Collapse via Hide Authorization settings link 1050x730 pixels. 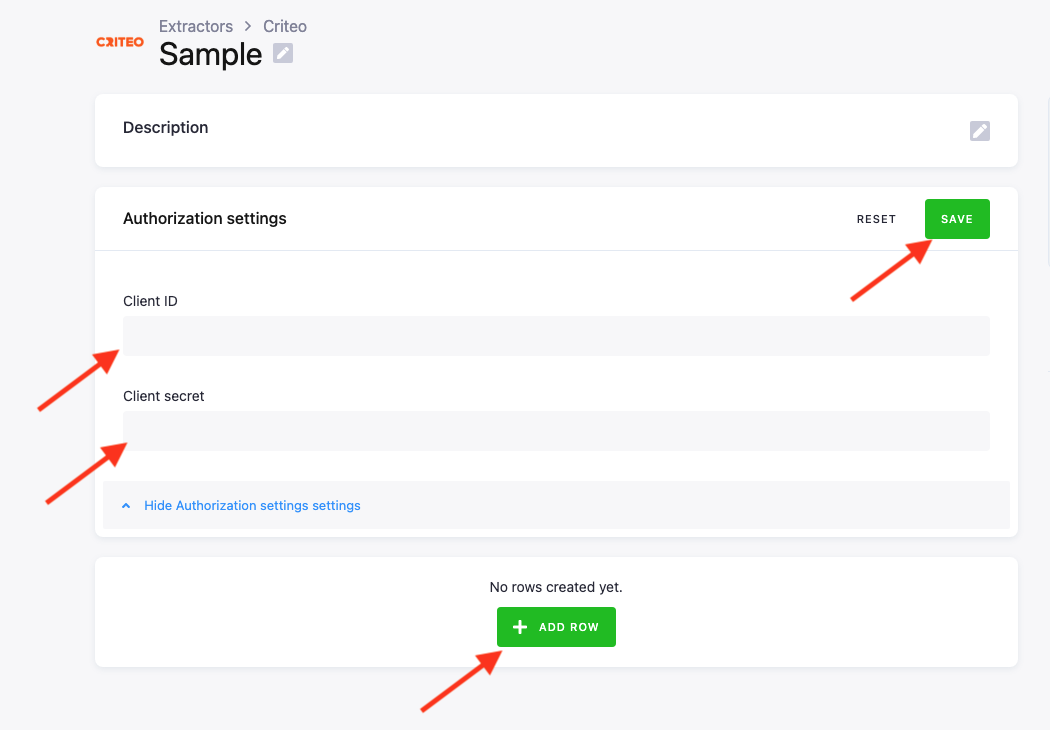[x=252, y=506]
